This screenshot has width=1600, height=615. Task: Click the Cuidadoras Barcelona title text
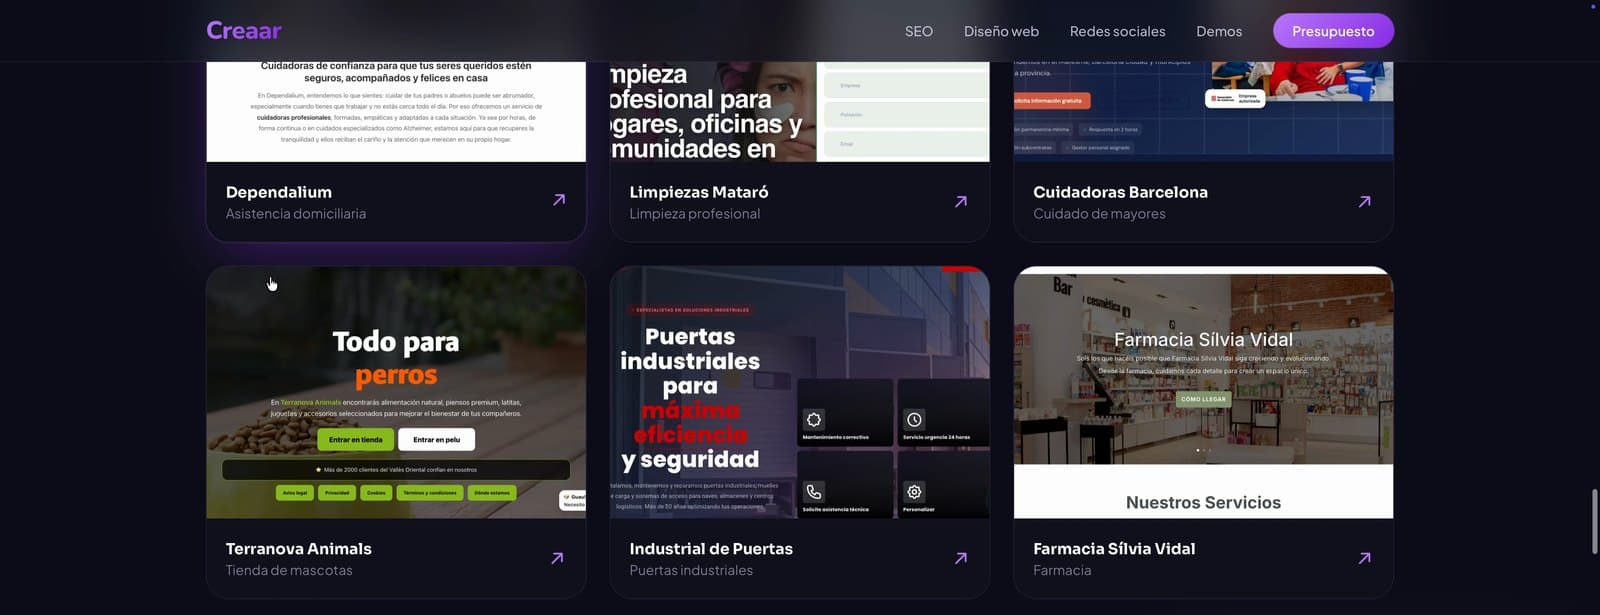1120,192
